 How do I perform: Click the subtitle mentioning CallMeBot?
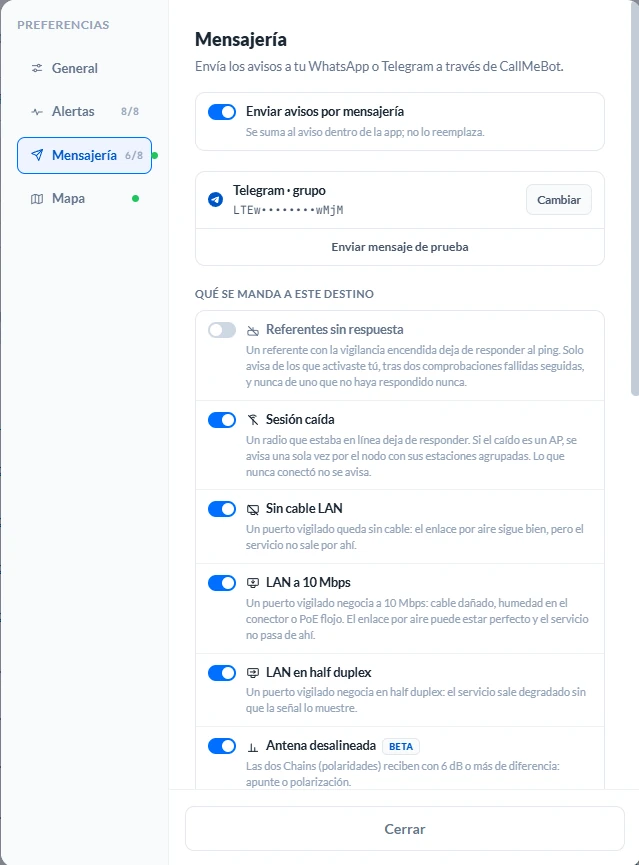tap(379, 66)
